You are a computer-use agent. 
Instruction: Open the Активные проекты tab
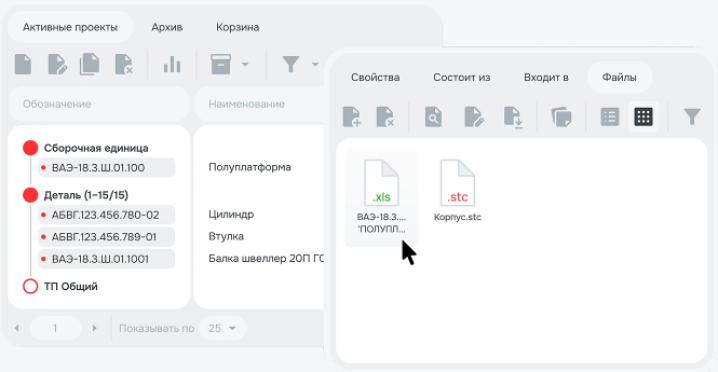point(70,27)
